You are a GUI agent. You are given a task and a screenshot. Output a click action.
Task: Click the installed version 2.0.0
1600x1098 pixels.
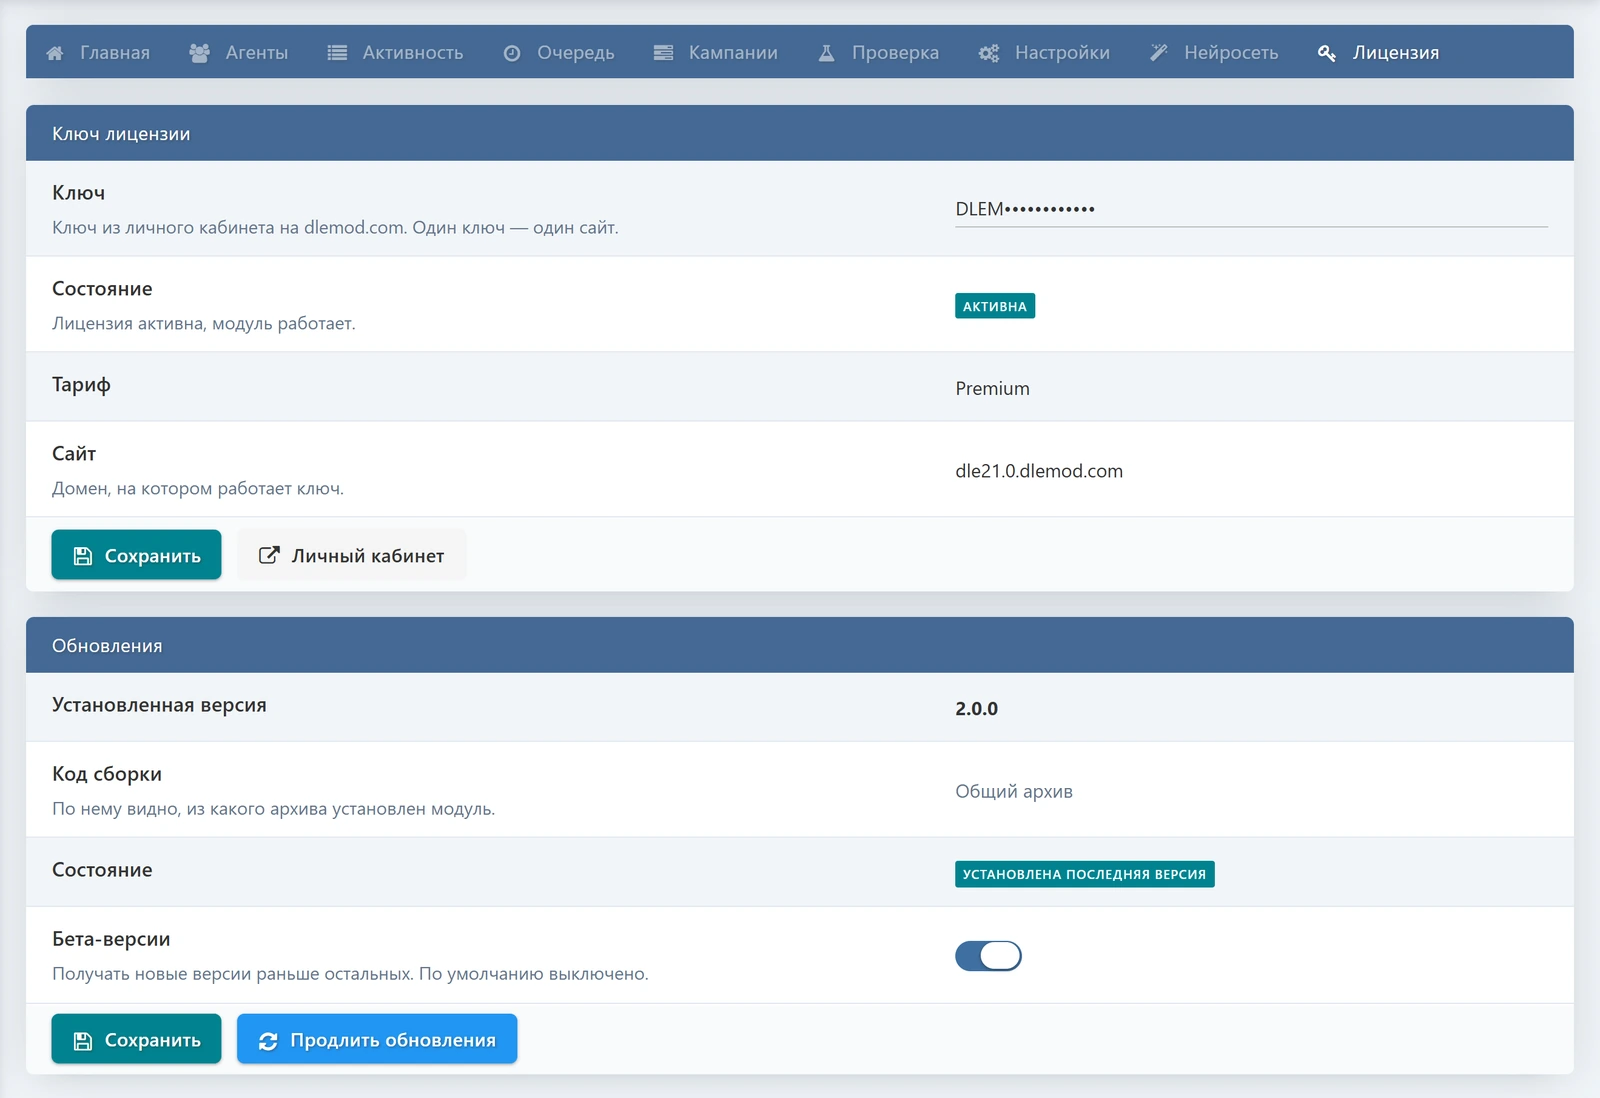[x=976, y=708]
